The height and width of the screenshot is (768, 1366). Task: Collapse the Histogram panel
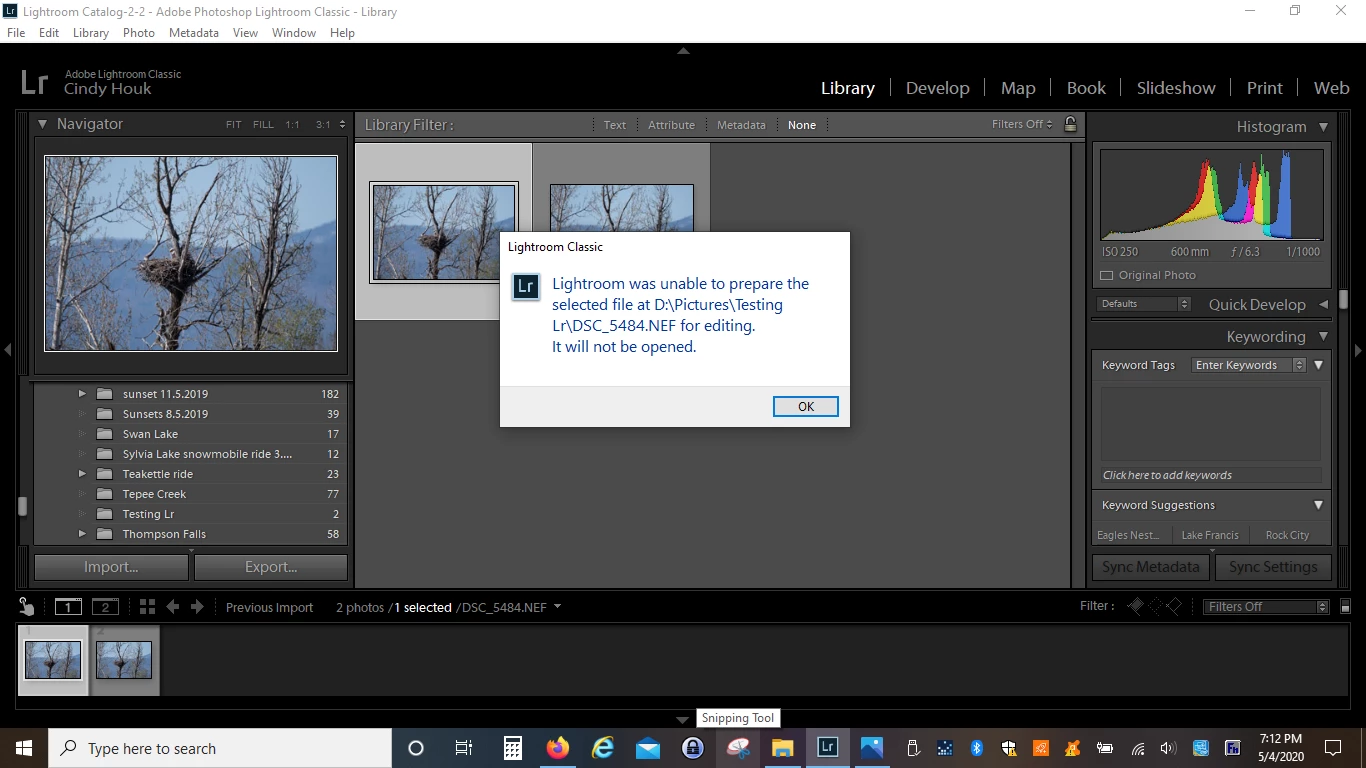coord(1323,127)
